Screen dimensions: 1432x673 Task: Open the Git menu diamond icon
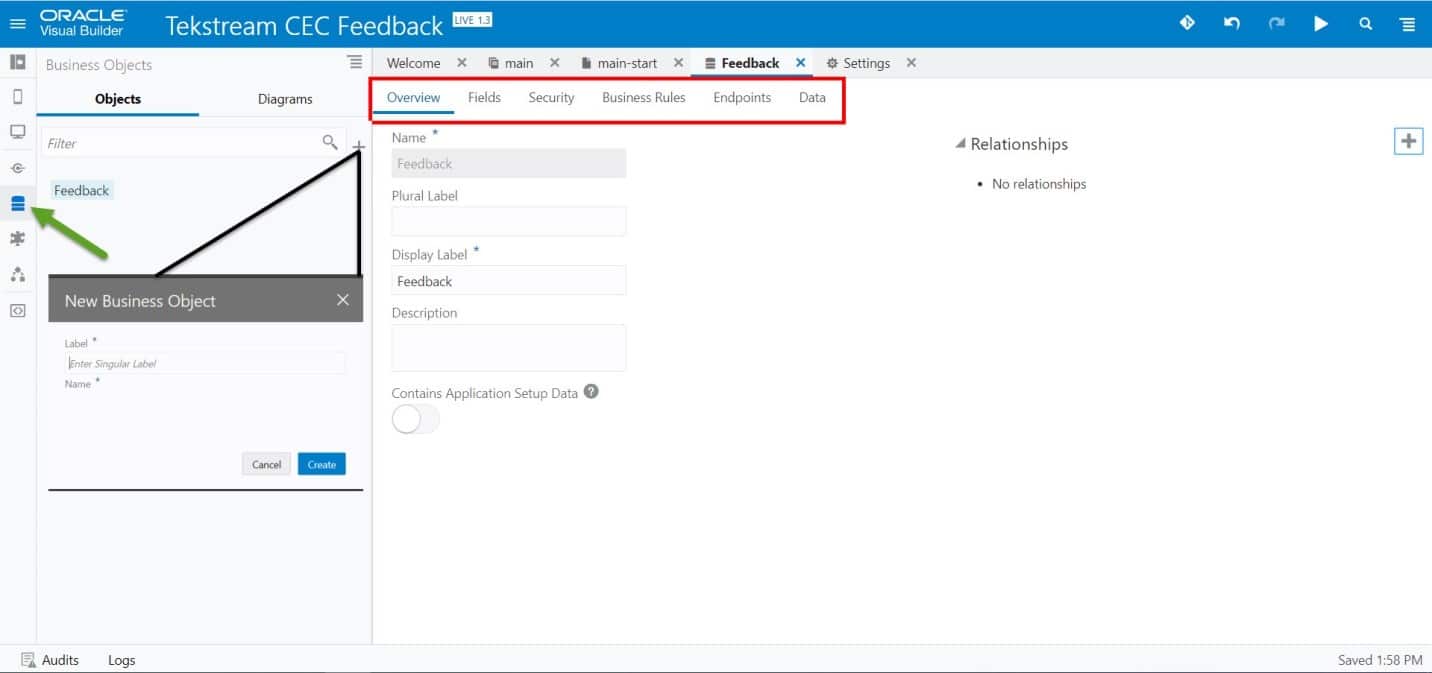1187,23
